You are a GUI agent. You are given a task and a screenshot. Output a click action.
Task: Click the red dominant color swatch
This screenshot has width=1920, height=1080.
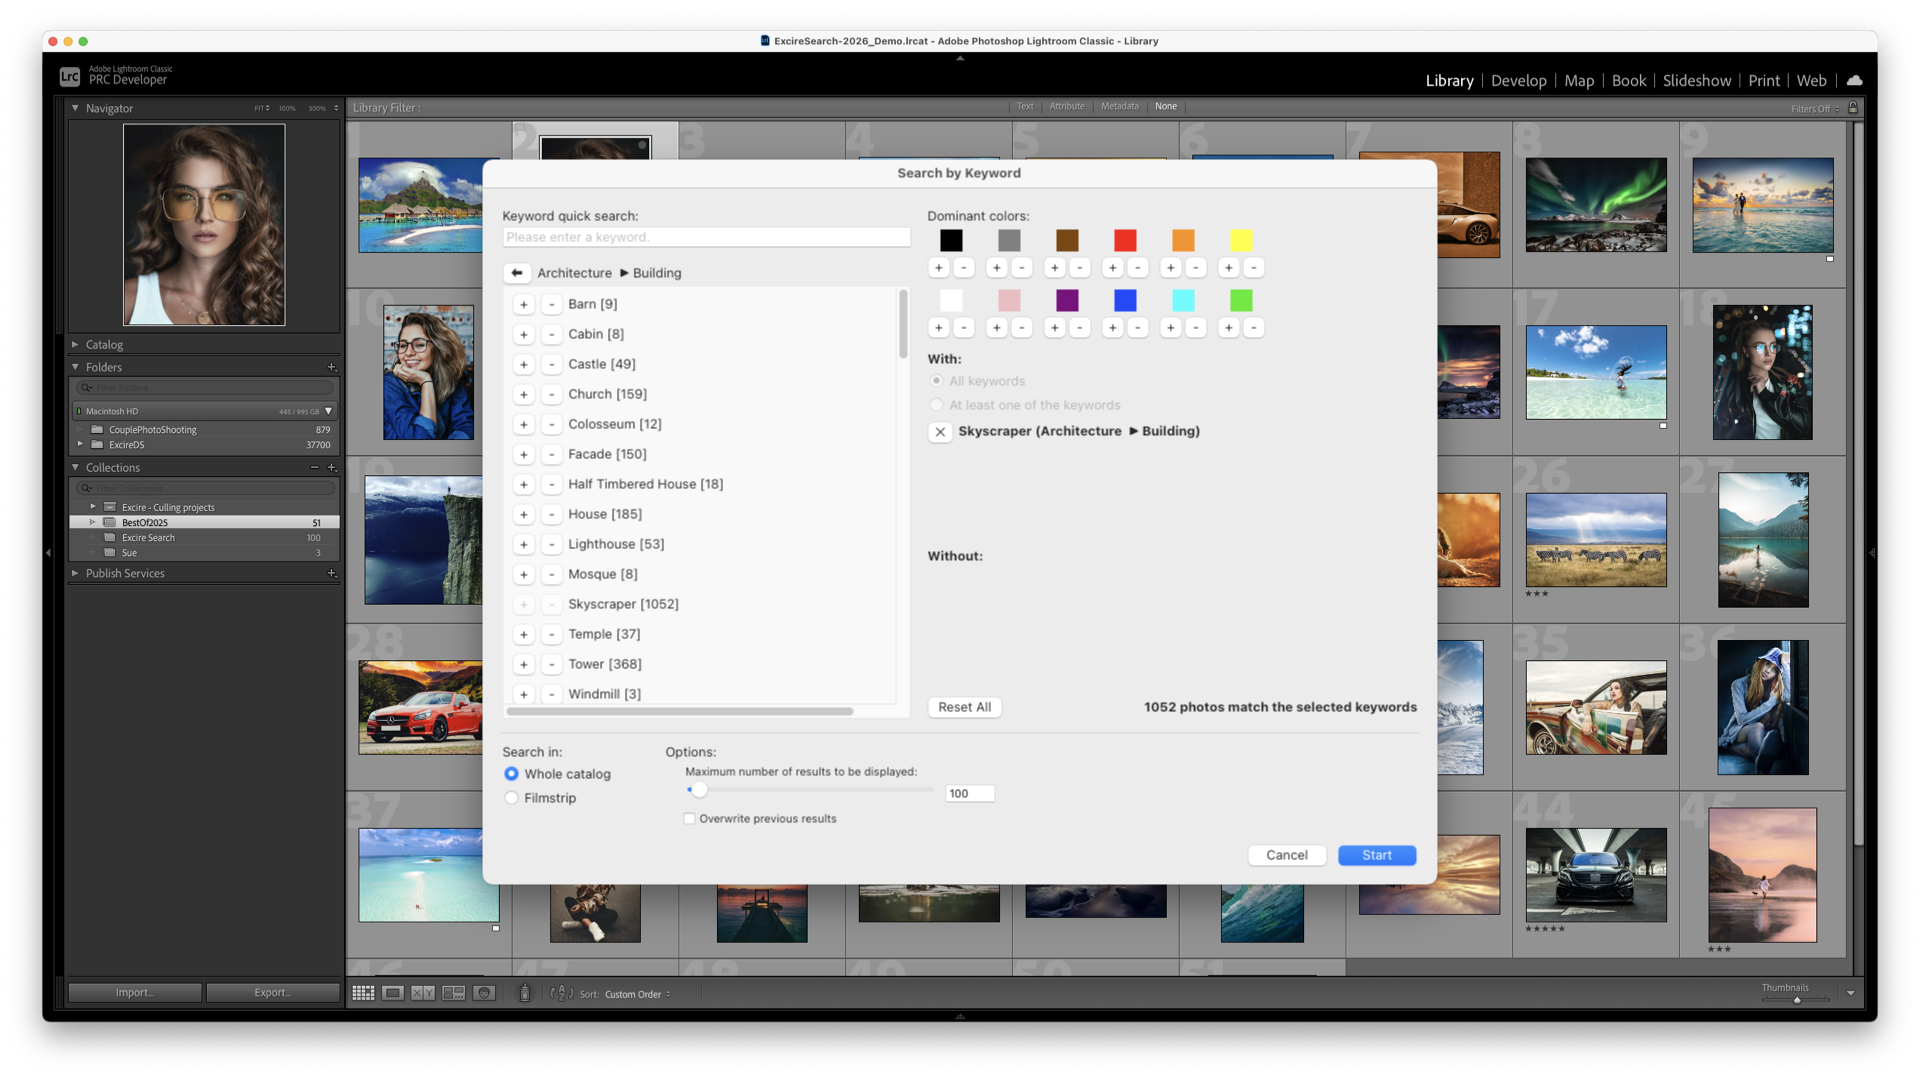click(x=1125, y=240)
